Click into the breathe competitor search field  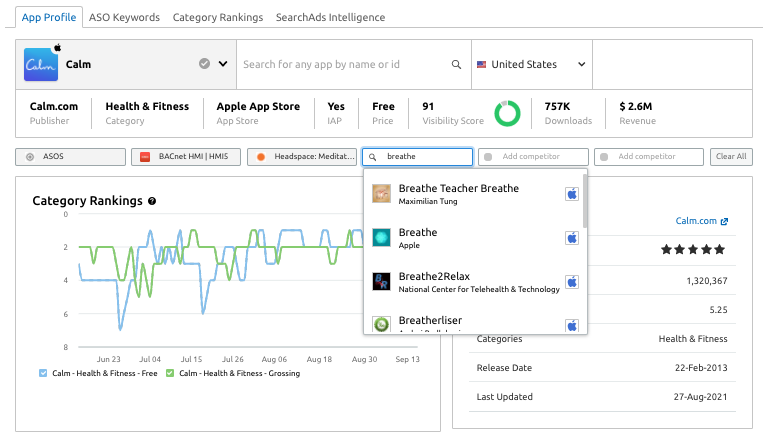point(418,157)
